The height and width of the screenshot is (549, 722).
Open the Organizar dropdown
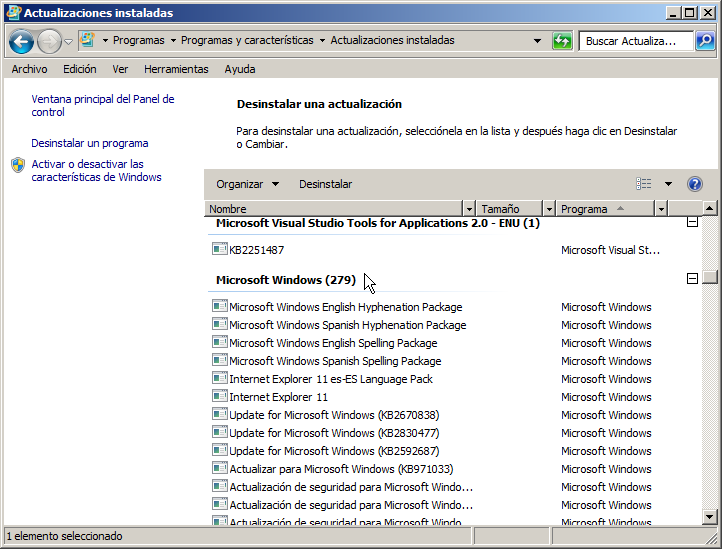[x=247, y=184]
